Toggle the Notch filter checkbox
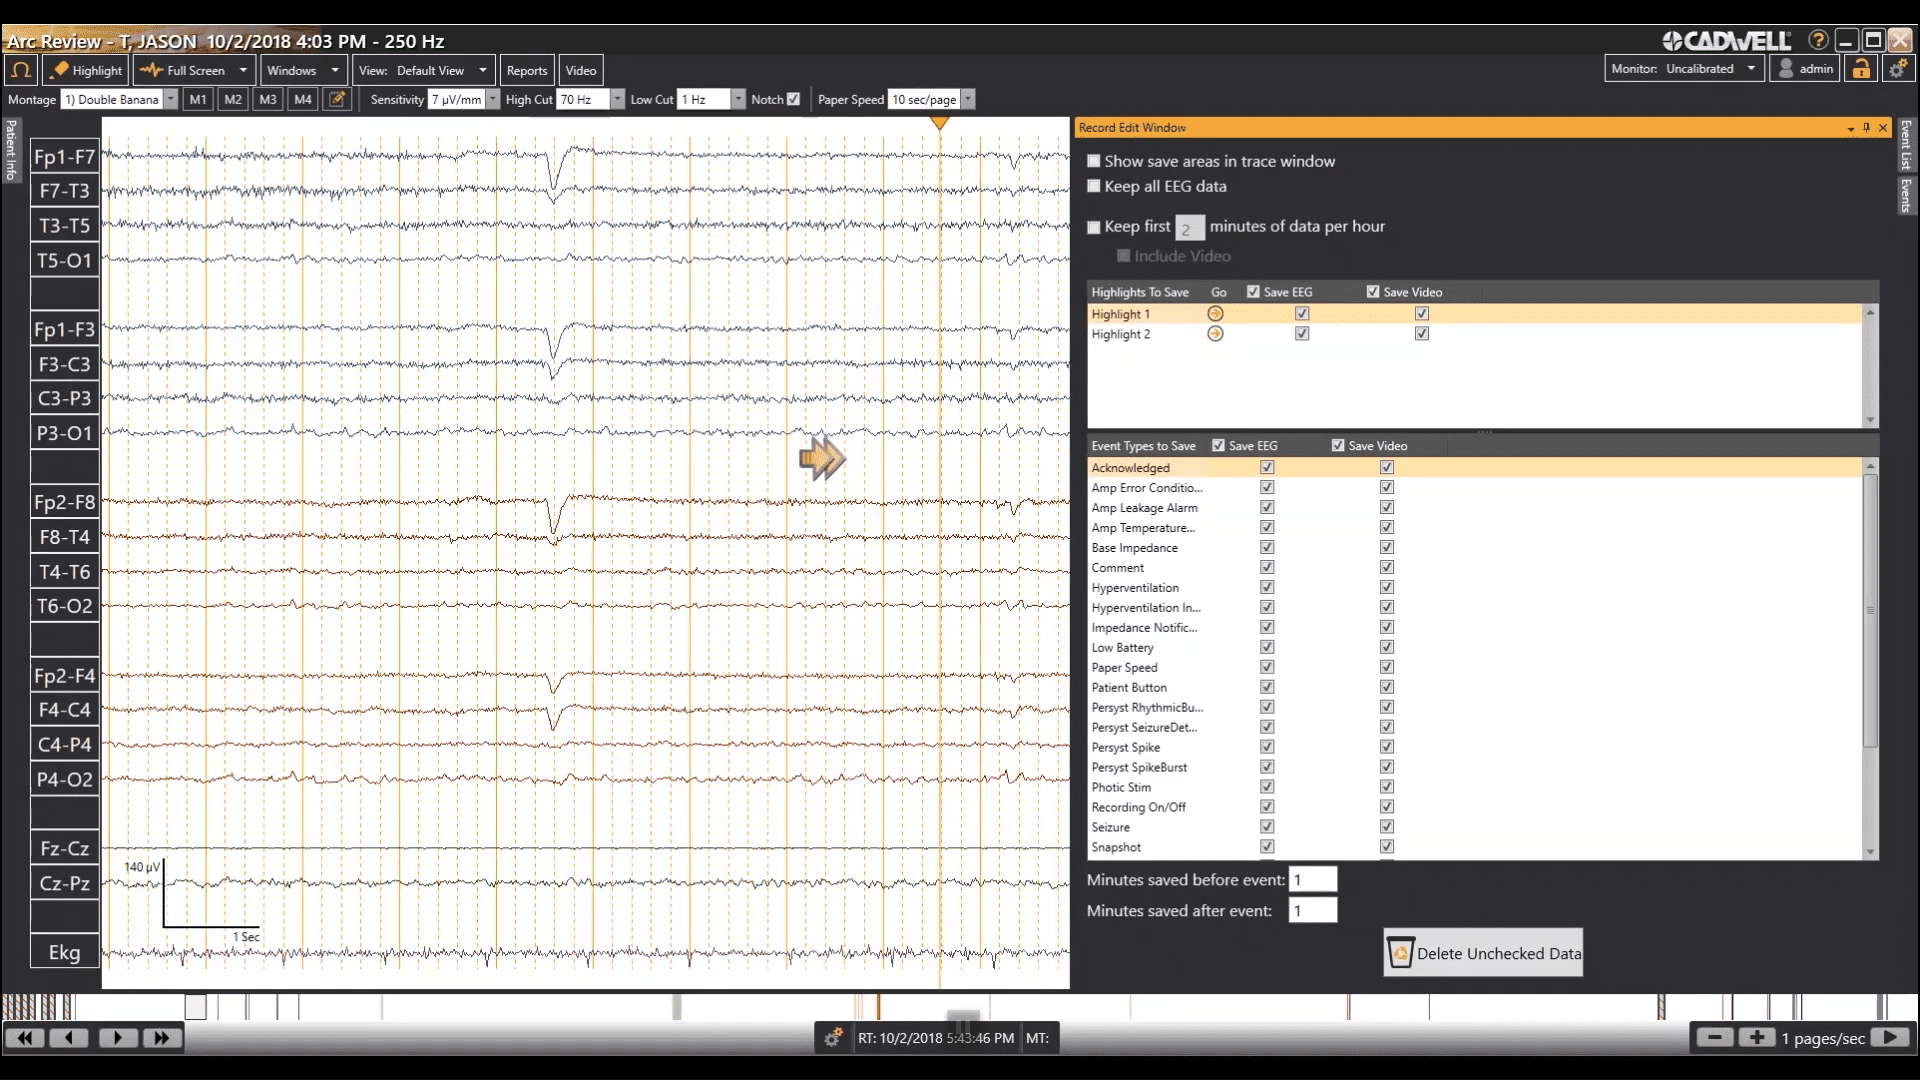 pos(793,99)
